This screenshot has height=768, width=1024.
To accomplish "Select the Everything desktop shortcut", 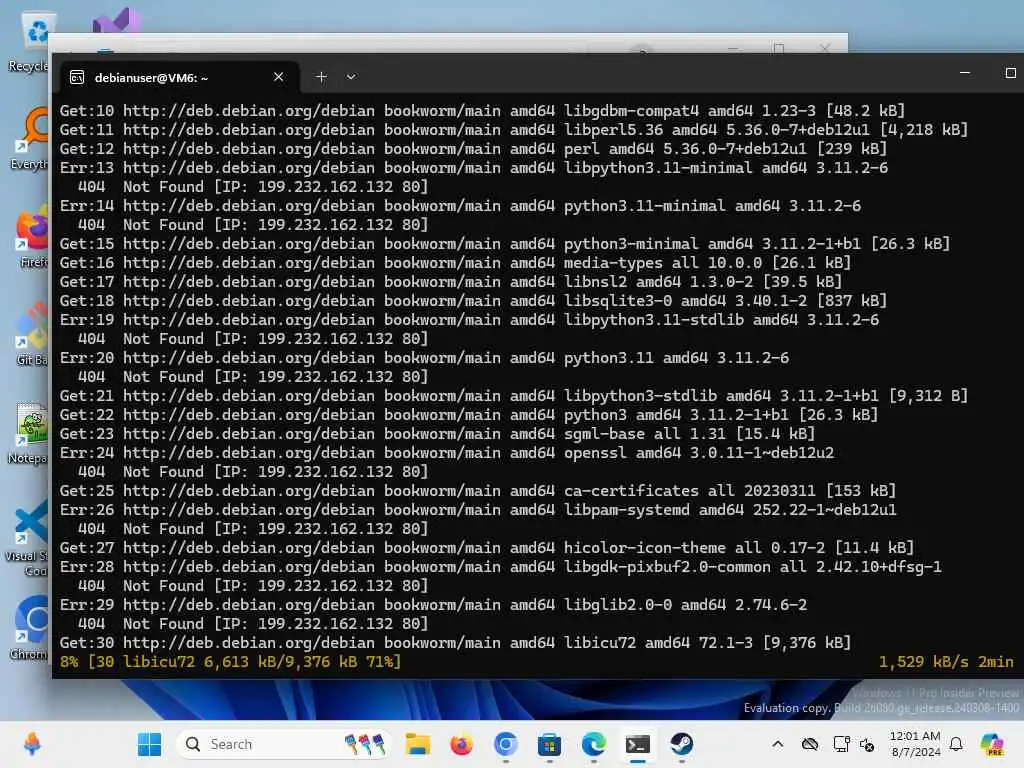I will tap(29, 140).
